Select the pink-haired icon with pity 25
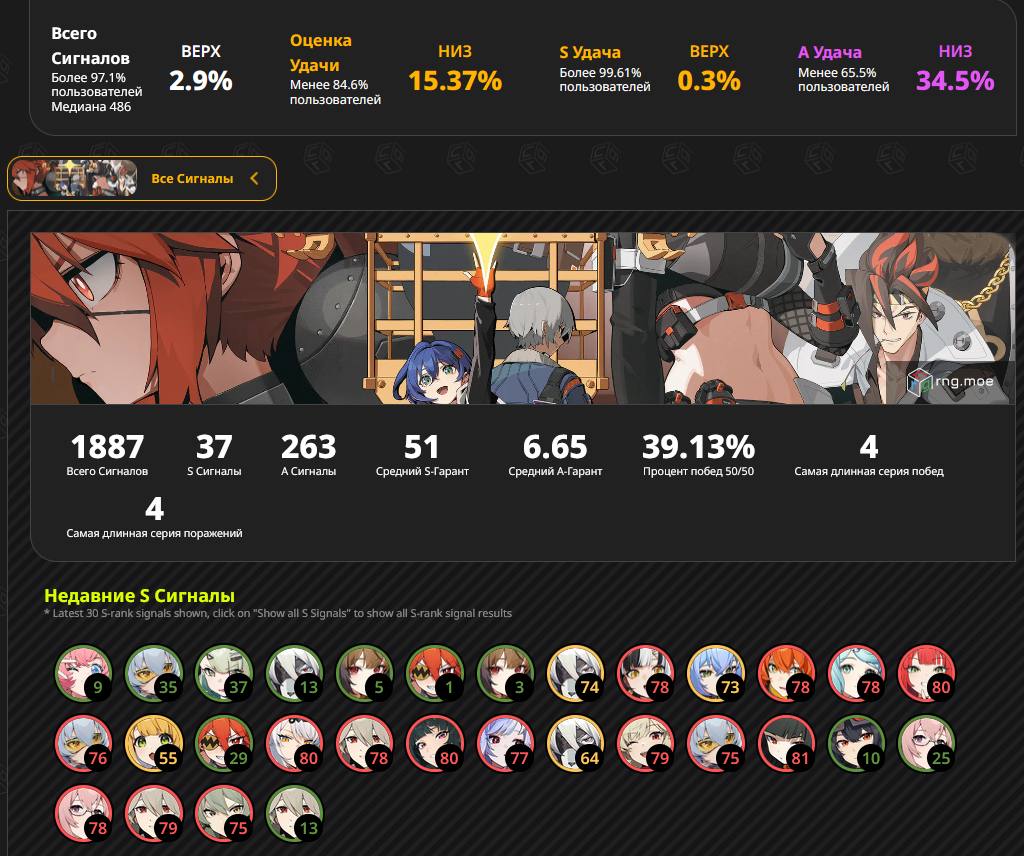 [x=927, y=744]
